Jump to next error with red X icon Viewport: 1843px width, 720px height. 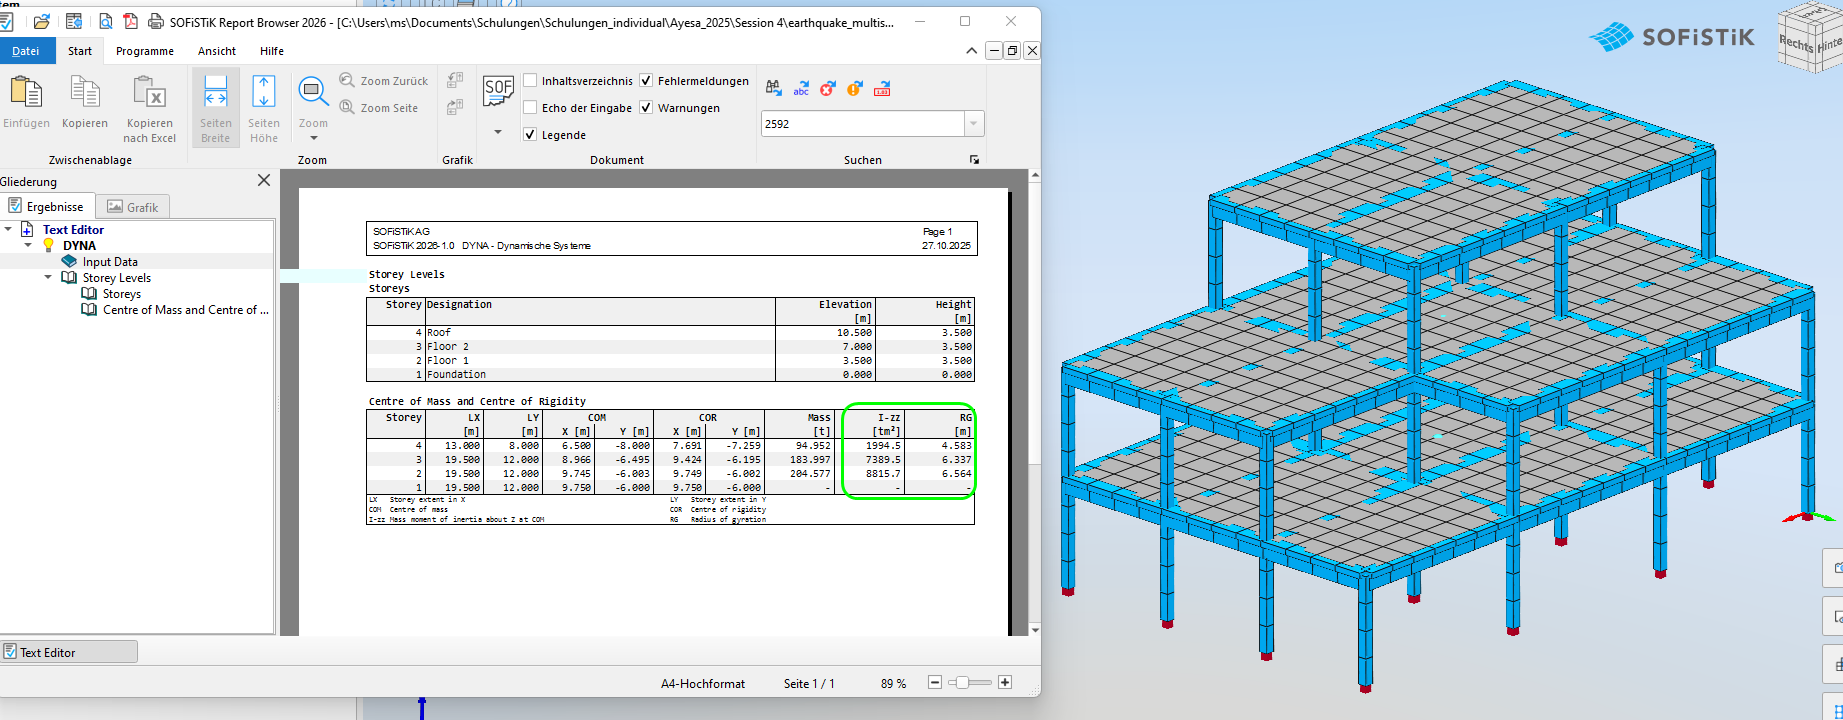coord(827,89)
